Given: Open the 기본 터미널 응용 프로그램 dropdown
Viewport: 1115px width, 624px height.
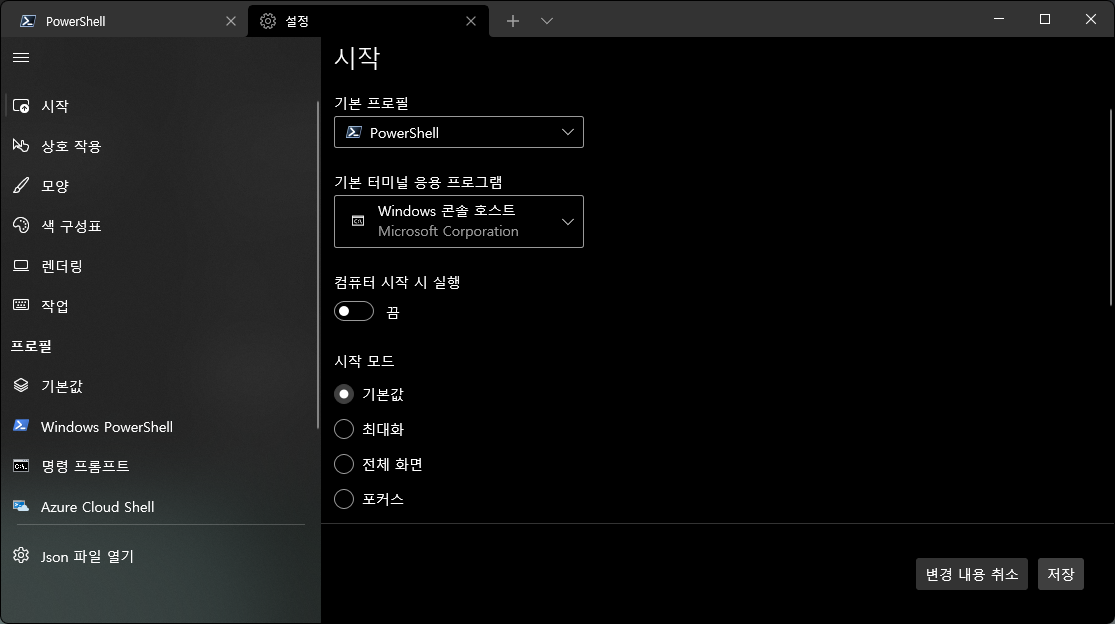Looking at the screenshot, I should pyautogui.click(x=459, y=221).
